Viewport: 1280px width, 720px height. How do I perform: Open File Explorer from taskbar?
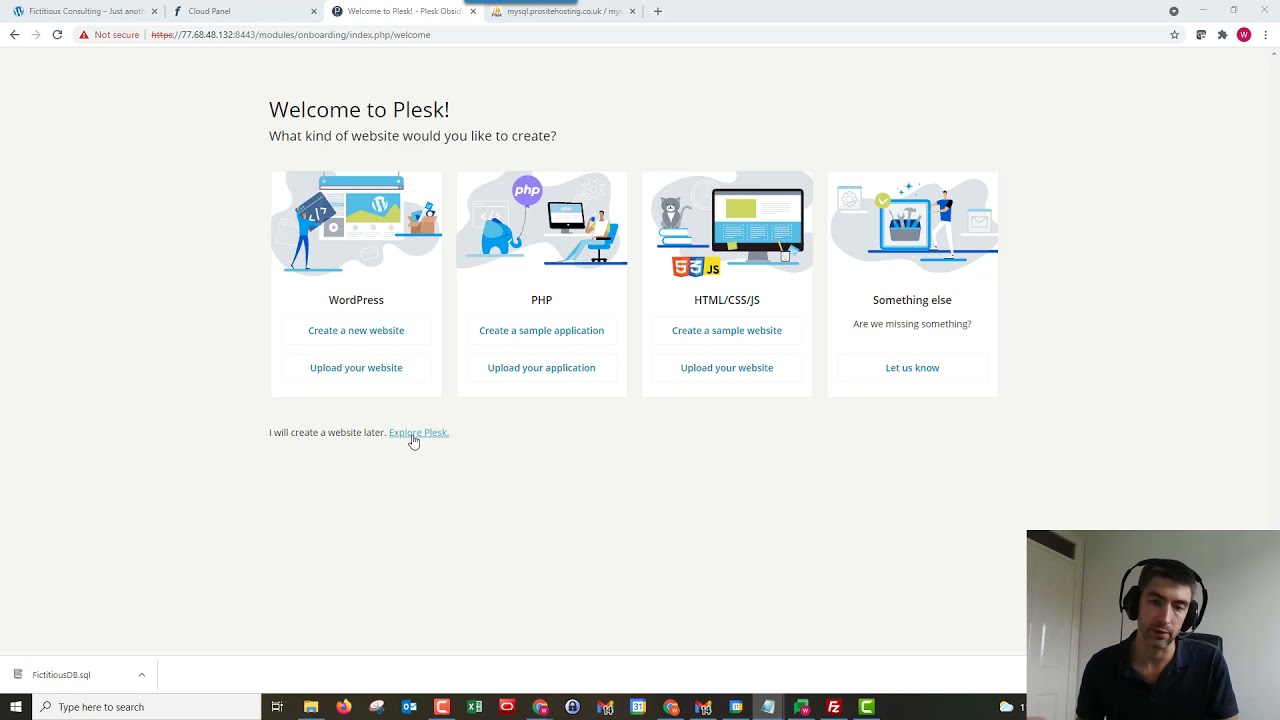pos(311,707)
